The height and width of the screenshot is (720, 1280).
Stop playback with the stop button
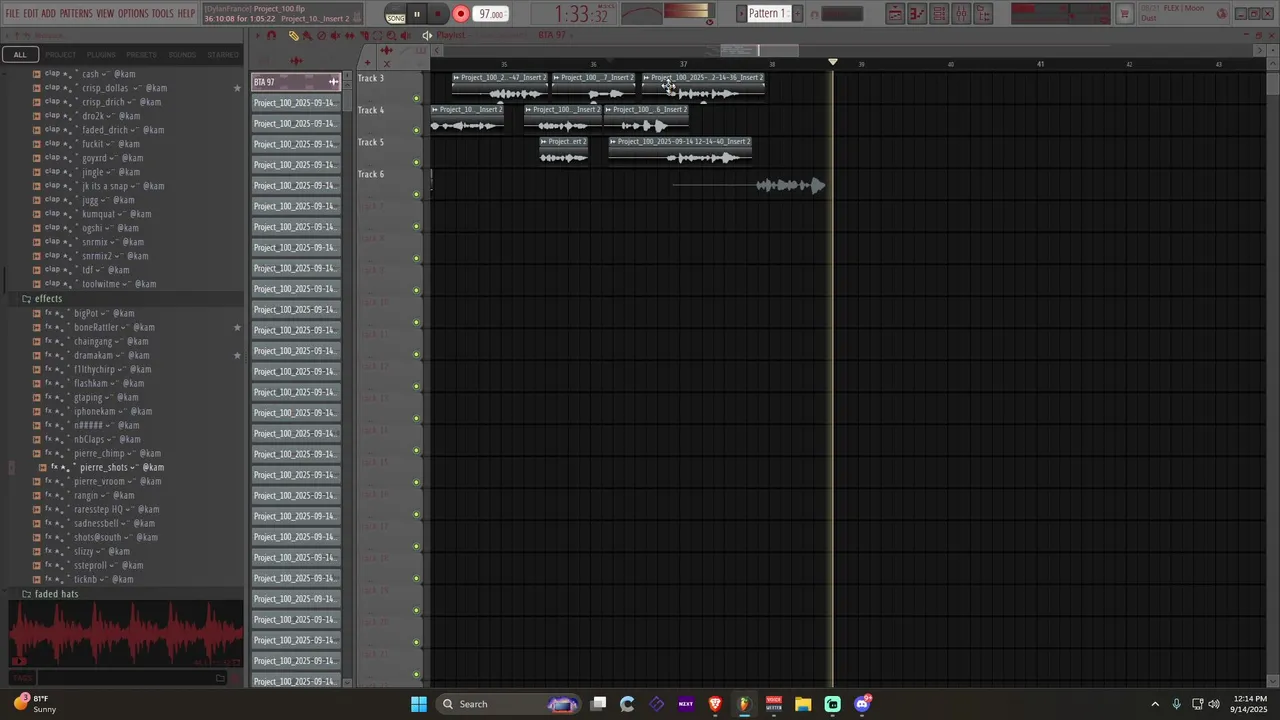439,14
